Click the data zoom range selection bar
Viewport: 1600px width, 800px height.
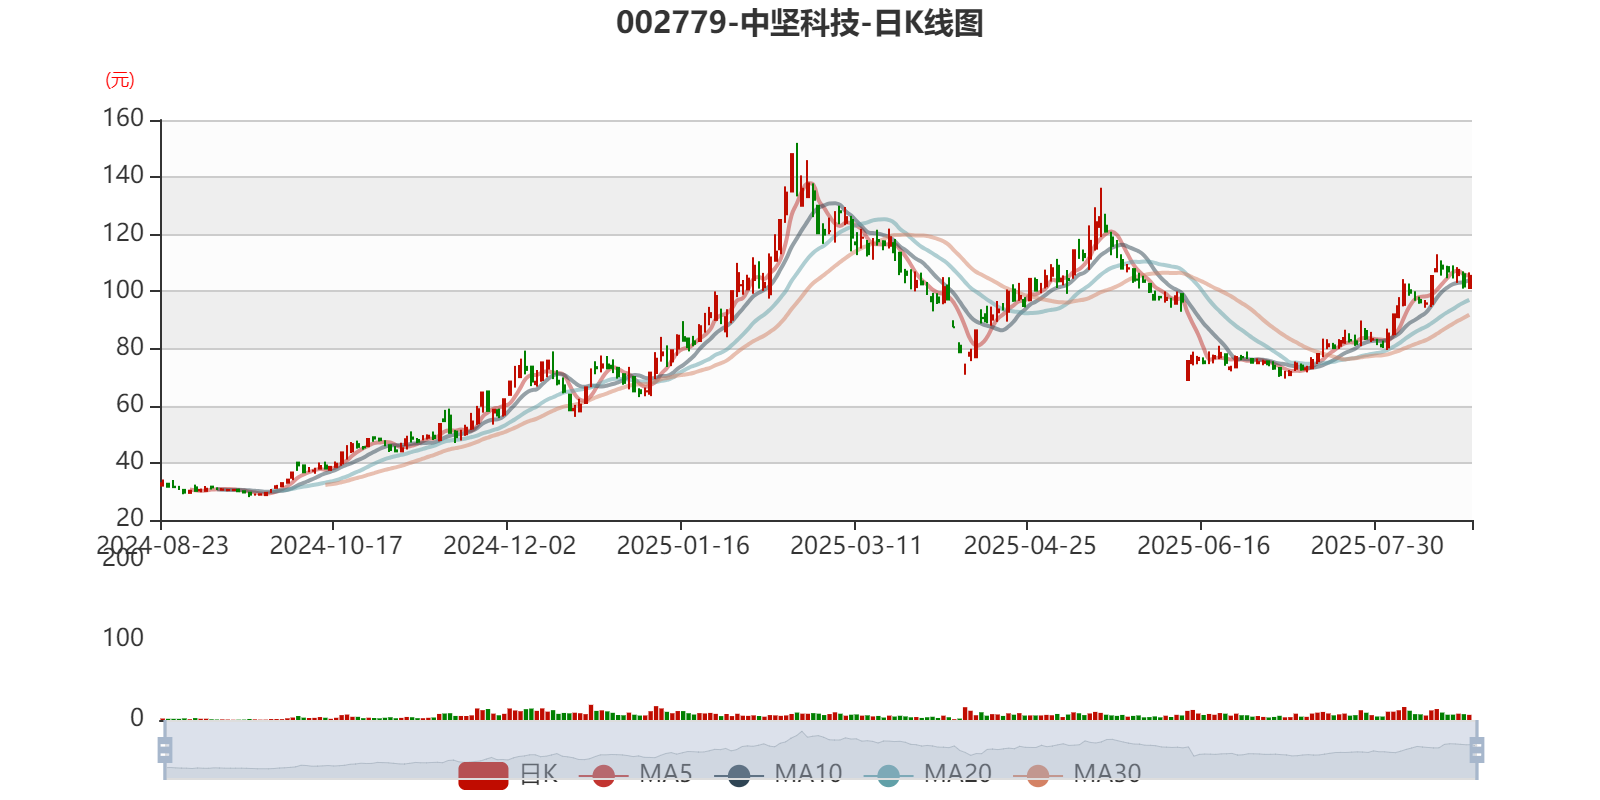tap(820, 749)
